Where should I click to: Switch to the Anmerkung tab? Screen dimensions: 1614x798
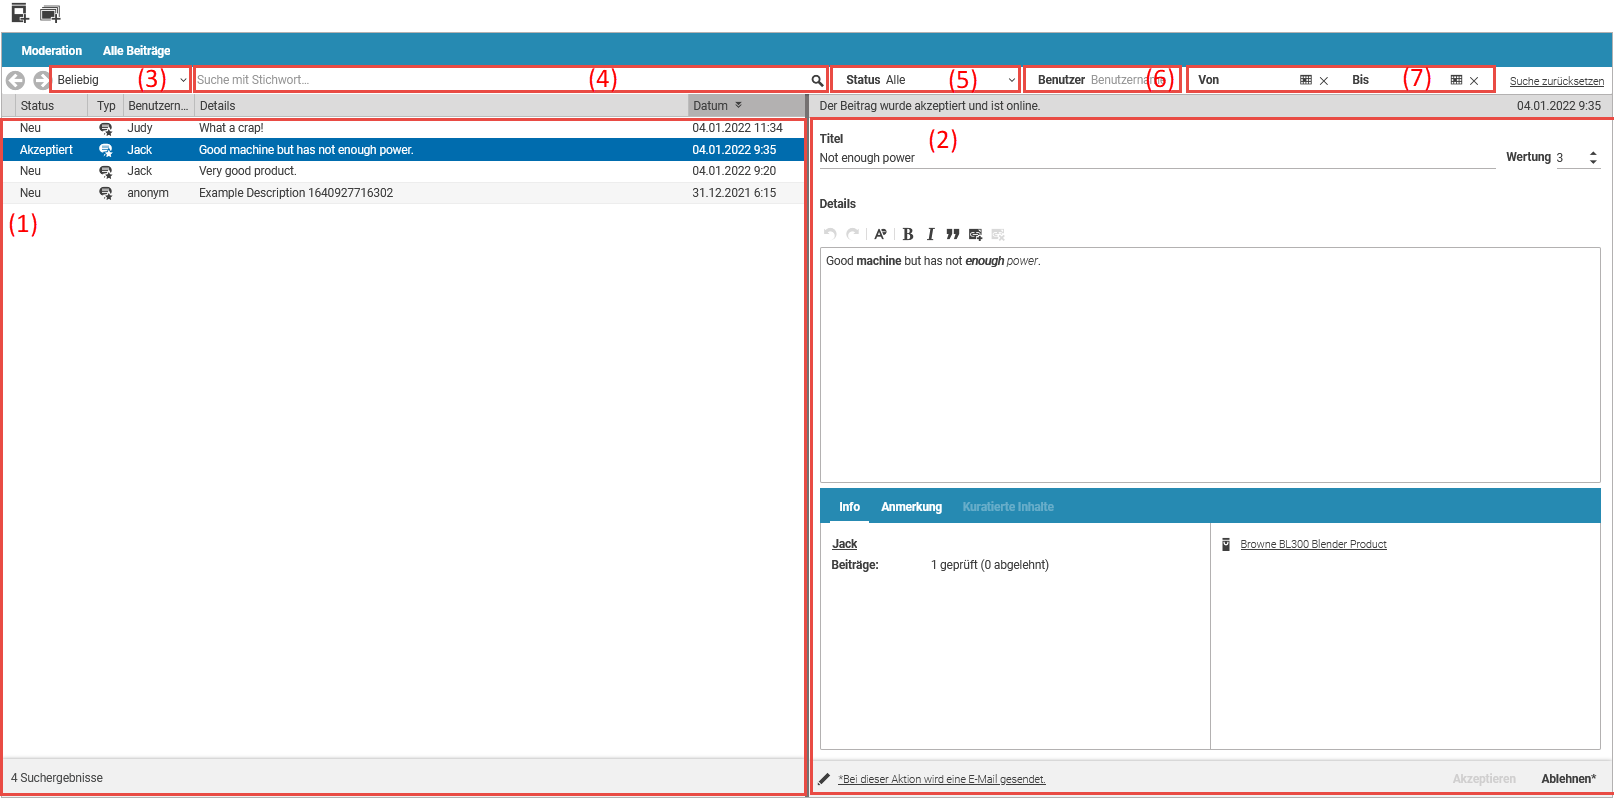point(911,507)
